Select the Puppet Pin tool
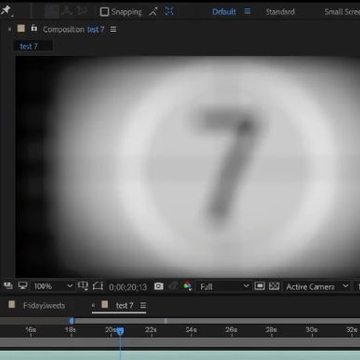This screenshot has height=360, width=360. [x=5, y=11]
